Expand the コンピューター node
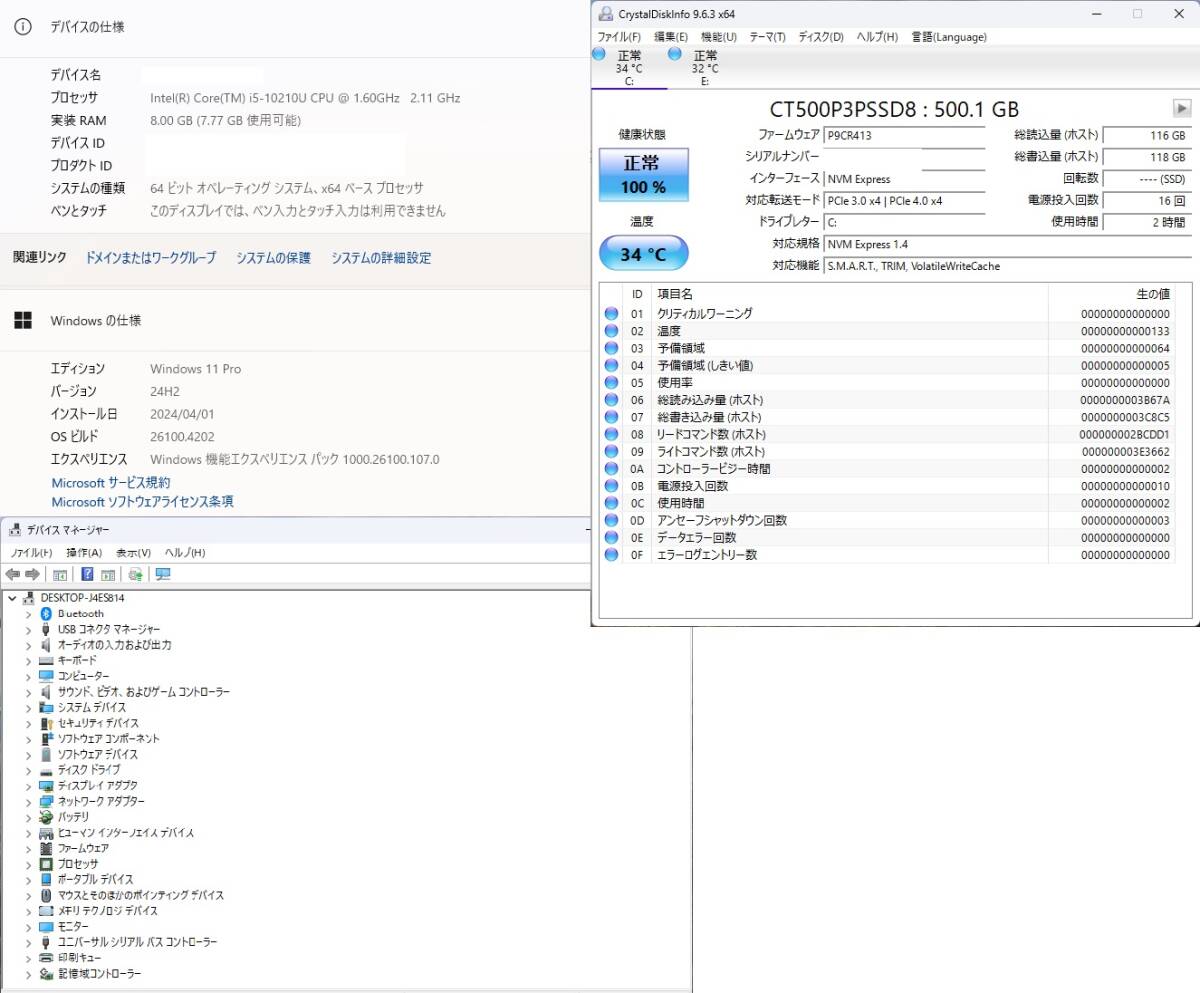The height and width of the screenshot is (993, 1200). pyautogui.click(x=28, y=676)
